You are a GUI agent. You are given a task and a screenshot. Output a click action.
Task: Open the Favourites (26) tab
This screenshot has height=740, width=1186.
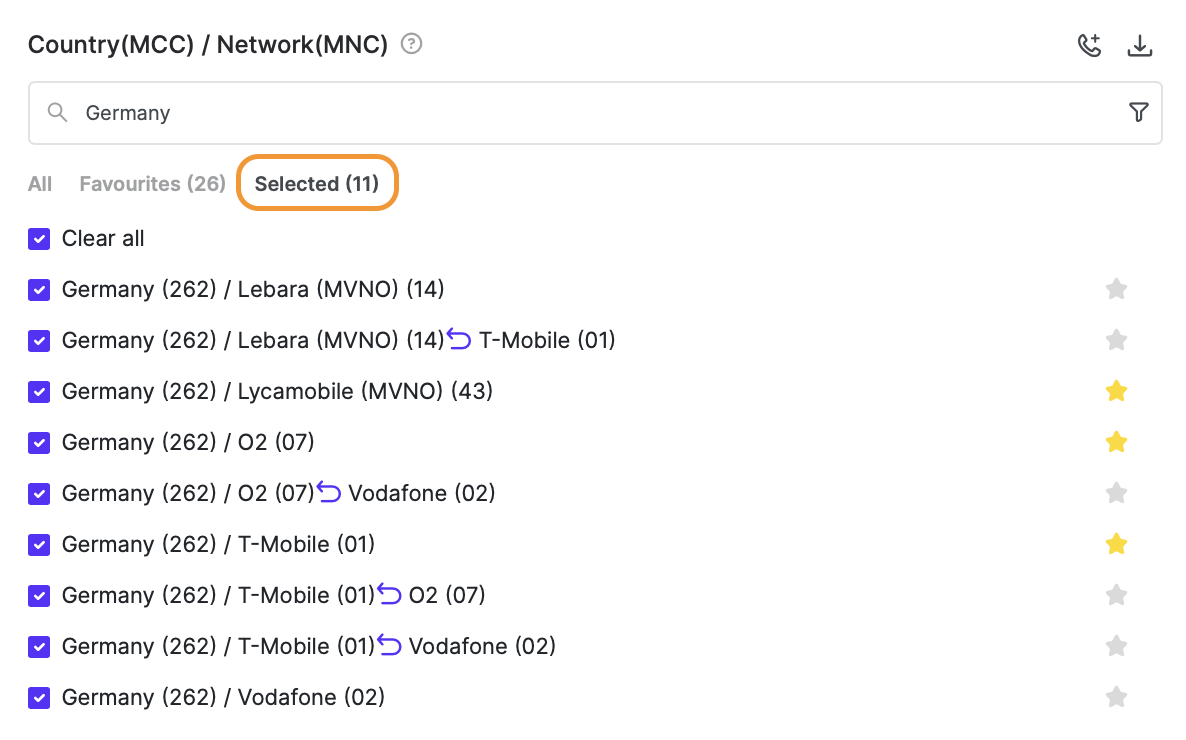[x=152, y=184]
